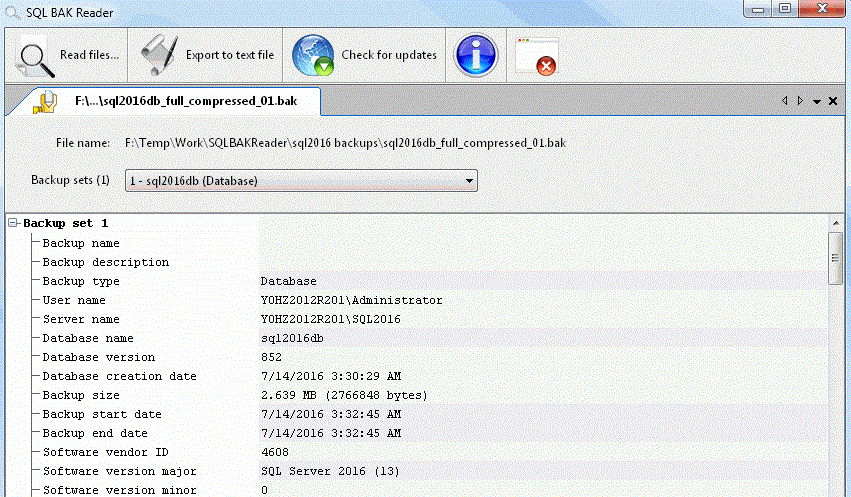Open the blue info About icon
851x497 pixels.
476,55
